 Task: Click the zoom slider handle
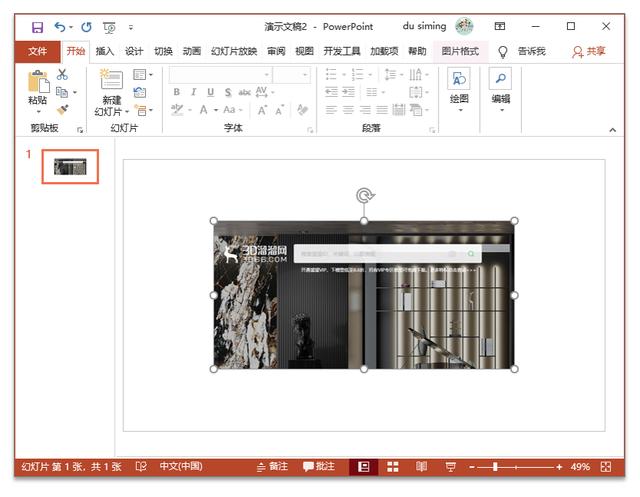[x=495, y=467]
